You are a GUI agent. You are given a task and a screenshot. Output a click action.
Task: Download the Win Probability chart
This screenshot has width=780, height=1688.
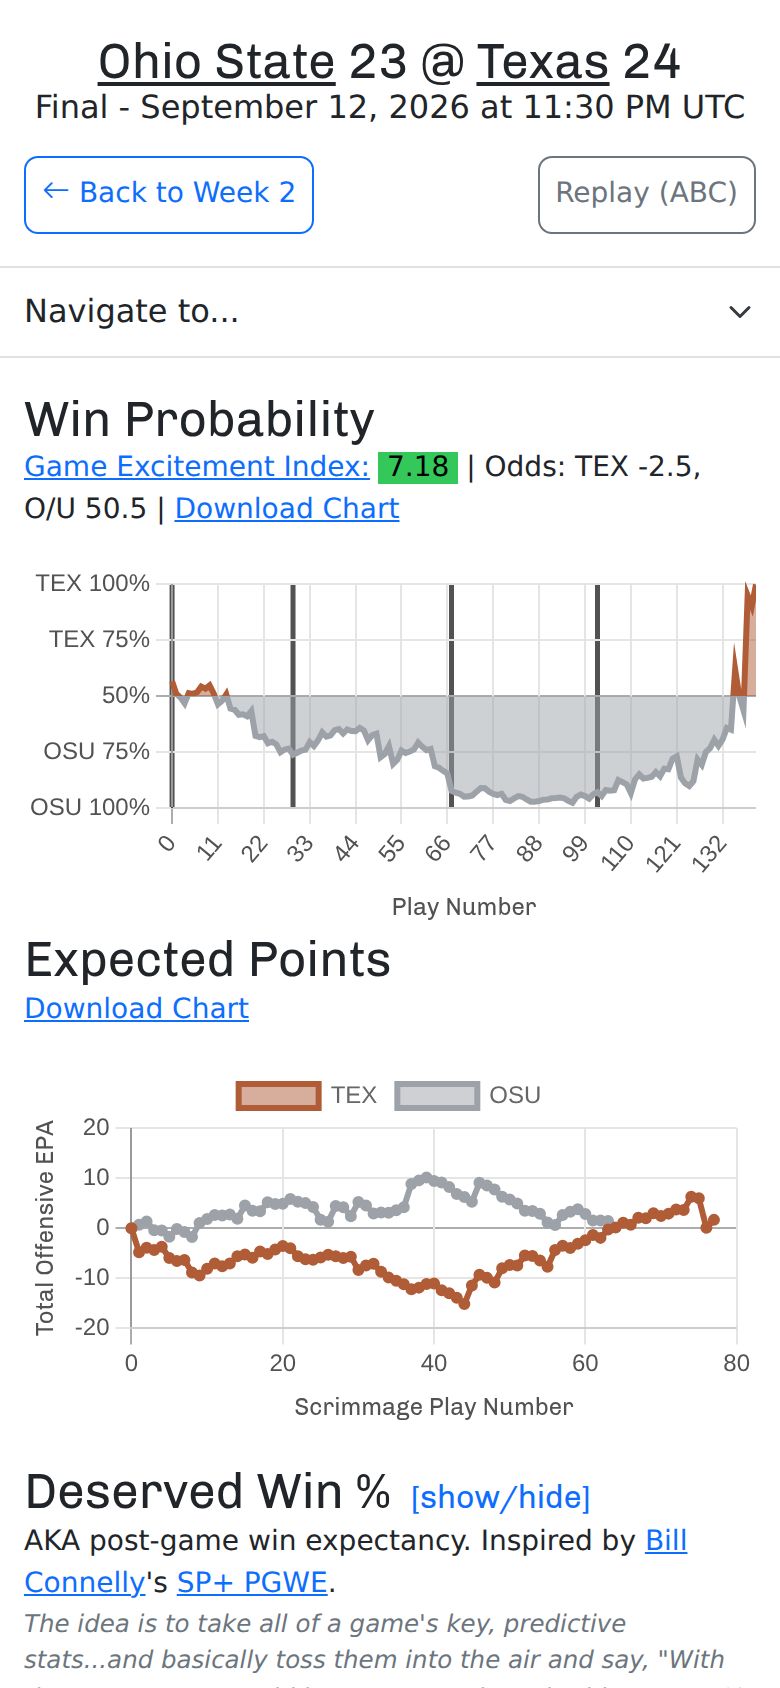pos(287,508)
